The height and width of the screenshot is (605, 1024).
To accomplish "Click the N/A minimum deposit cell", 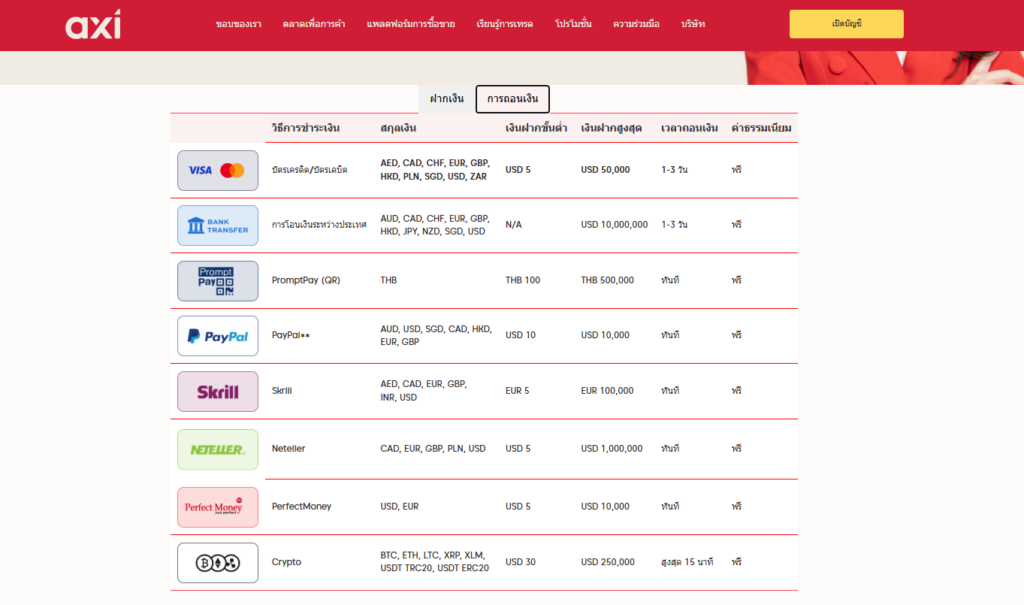I will coord(513,225).
